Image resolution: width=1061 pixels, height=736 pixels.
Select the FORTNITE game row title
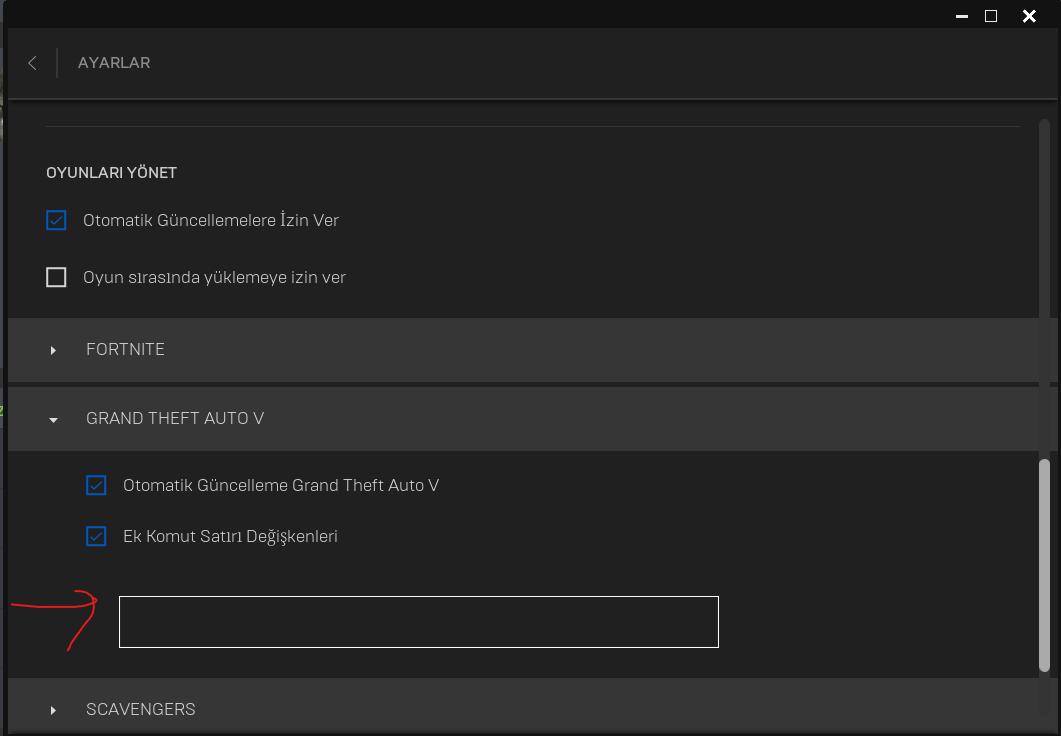point(125,349)
